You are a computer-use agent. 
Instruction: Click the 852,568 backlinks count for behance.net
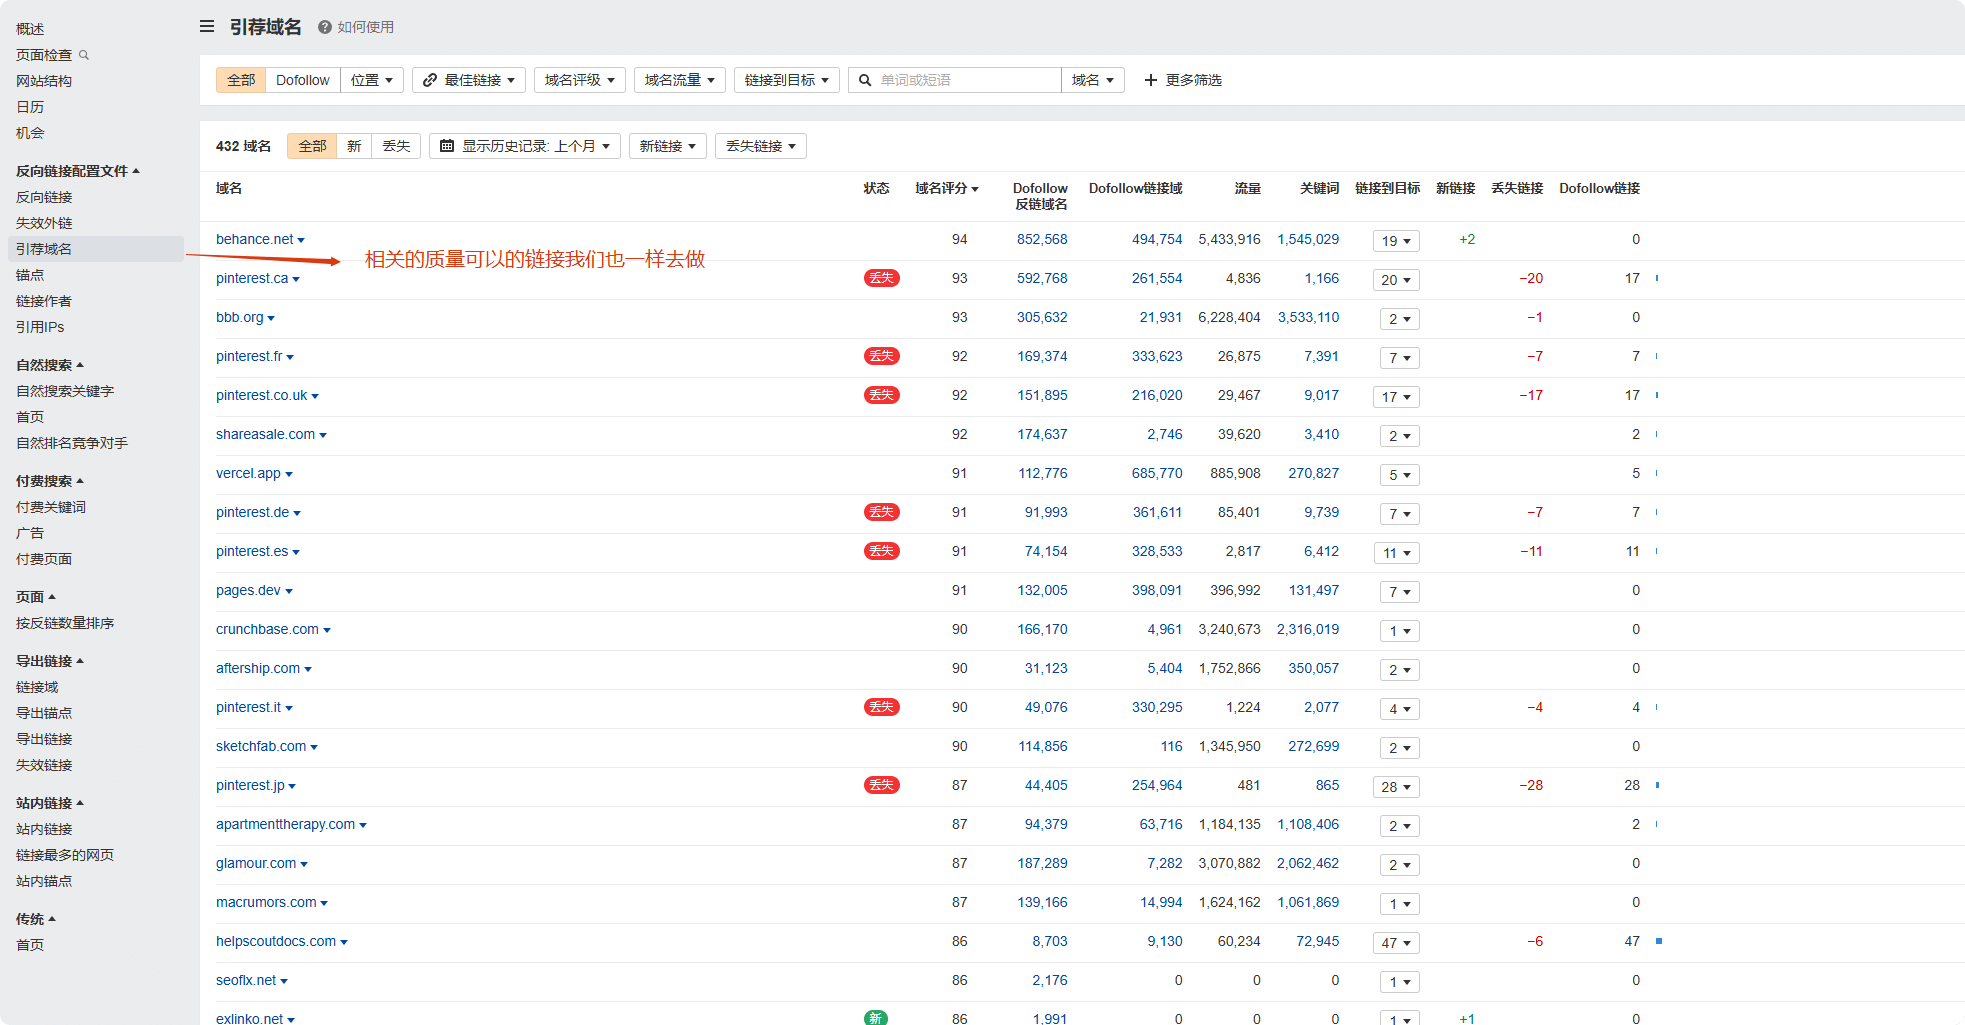1042,240
